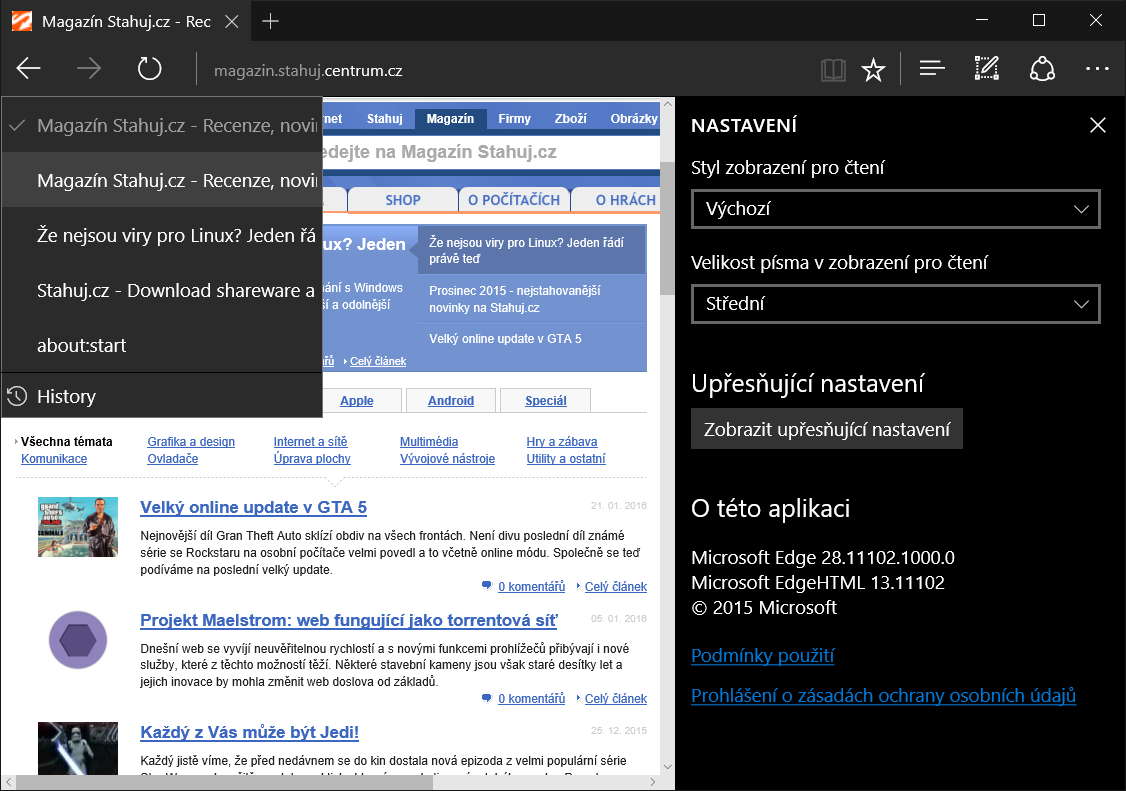The width and height of the screenshot is (1126, 791).
Task: Open reading view book icon
Action: 833,70
